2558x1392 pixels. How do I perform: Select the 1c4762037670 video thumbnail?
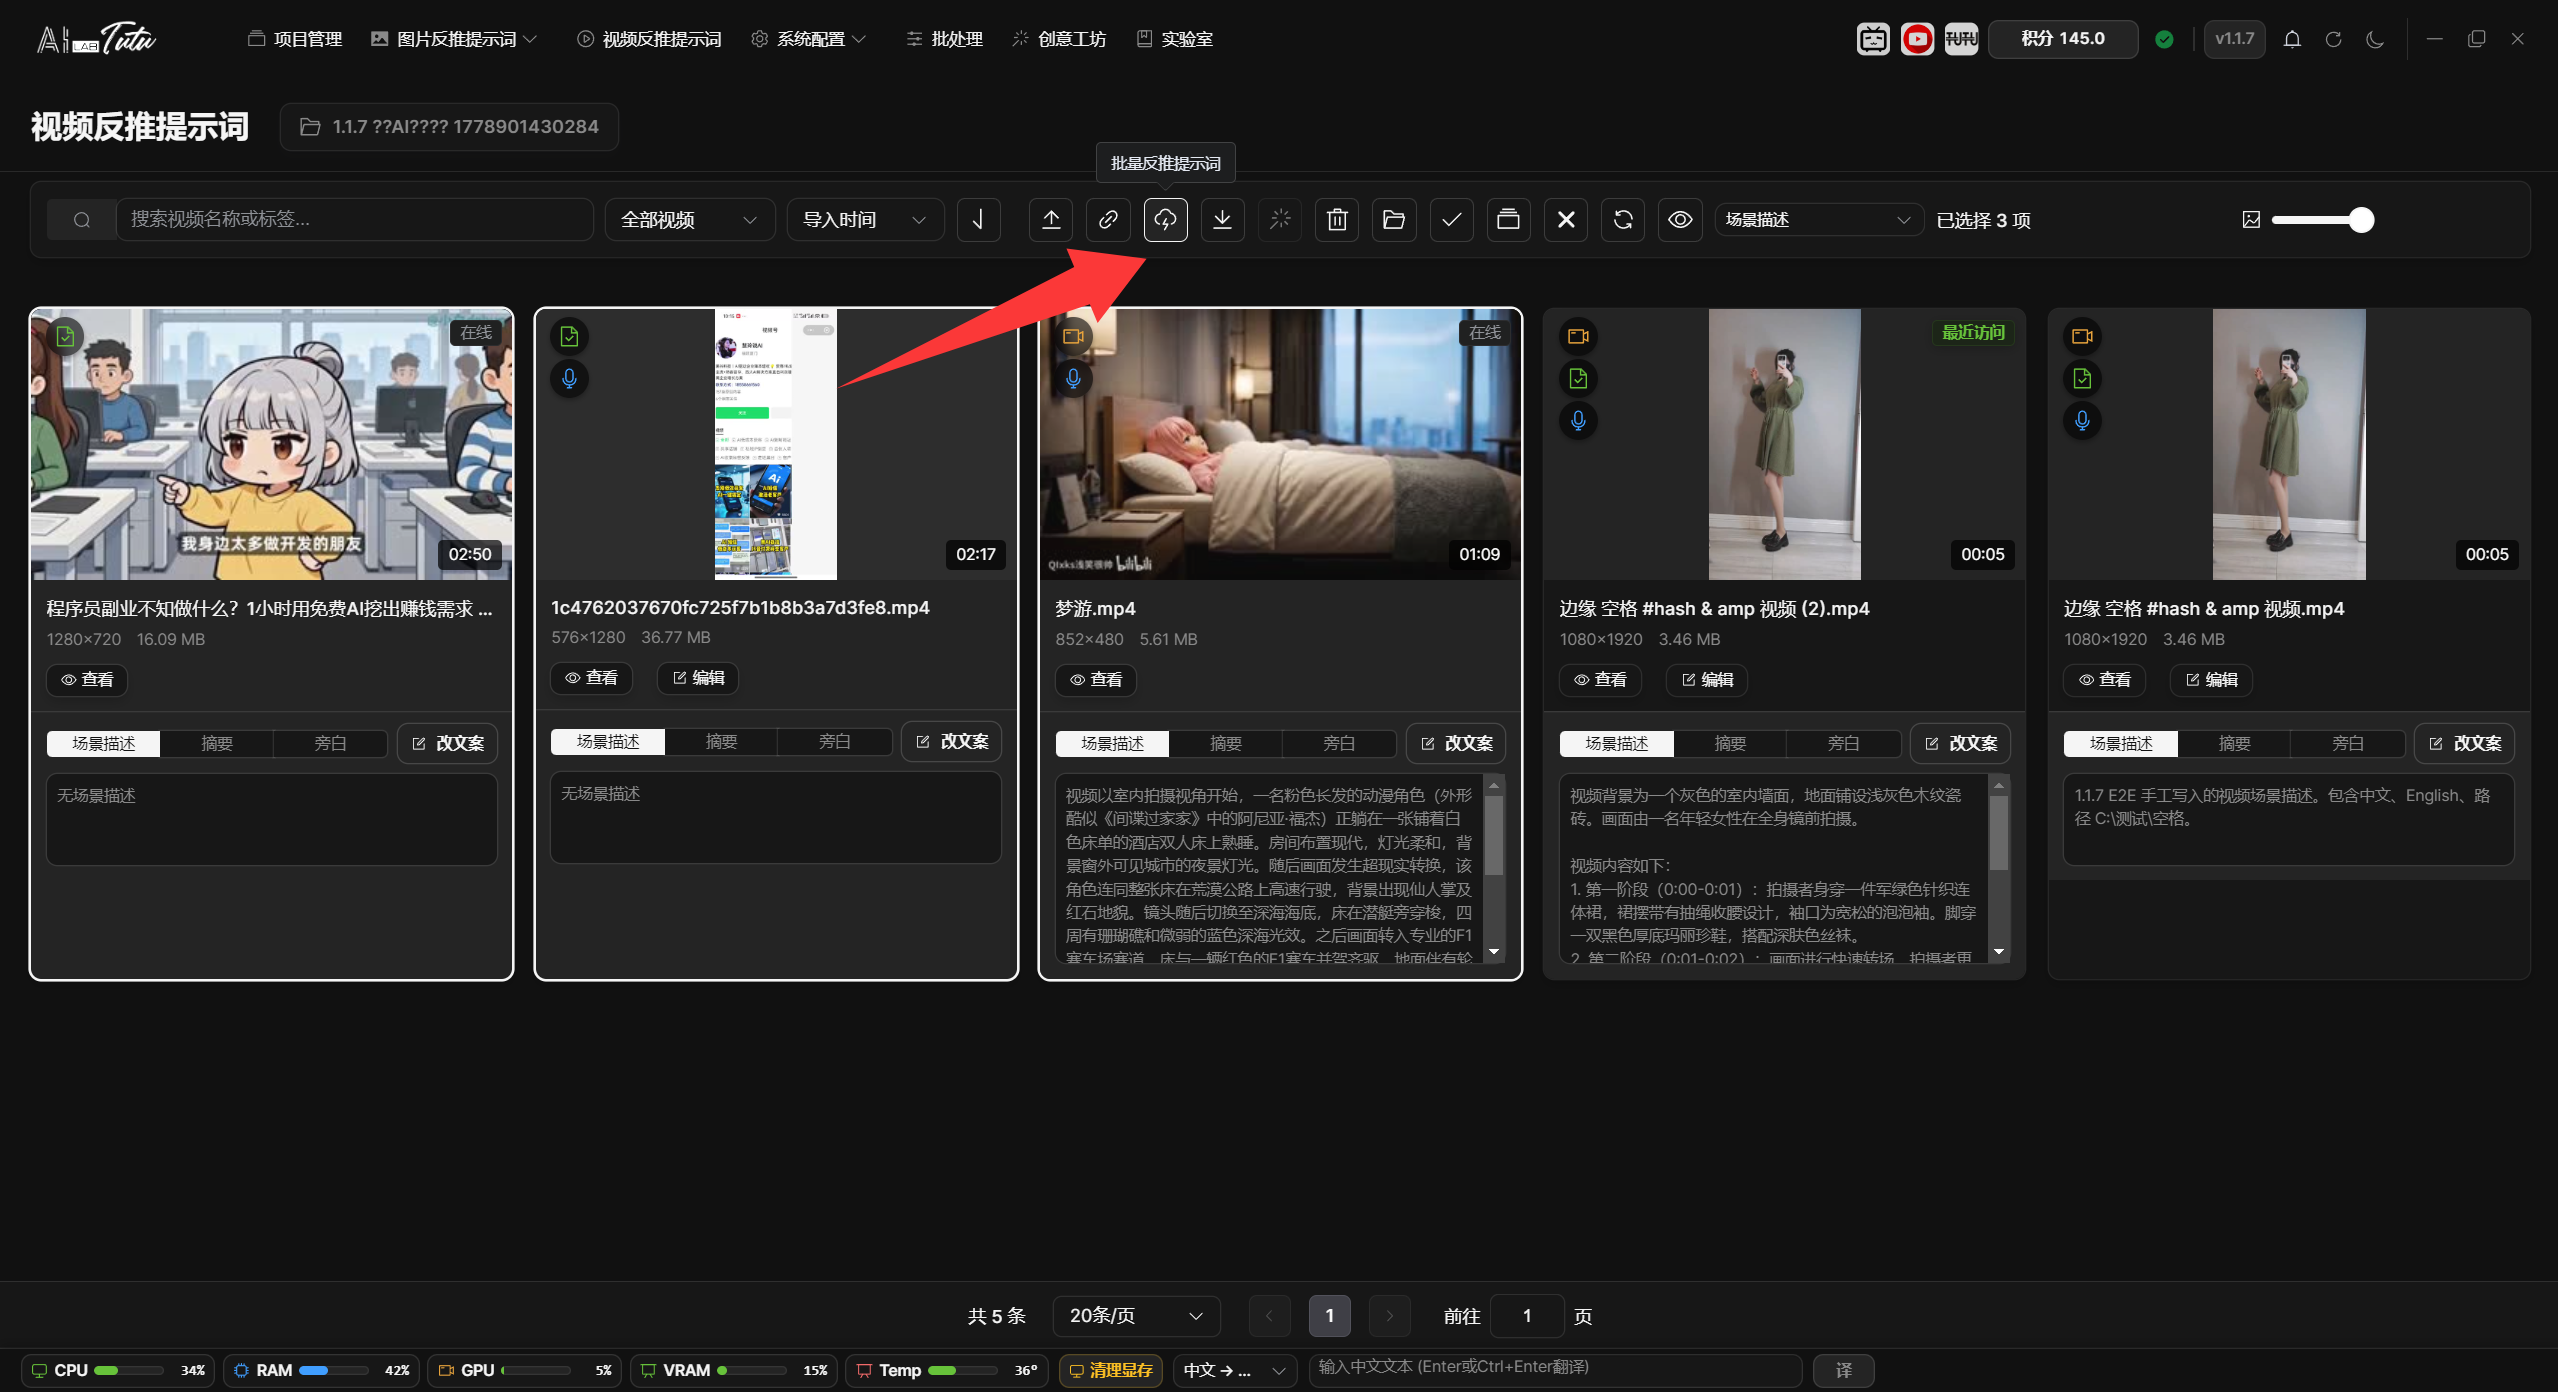pos(776,444)
